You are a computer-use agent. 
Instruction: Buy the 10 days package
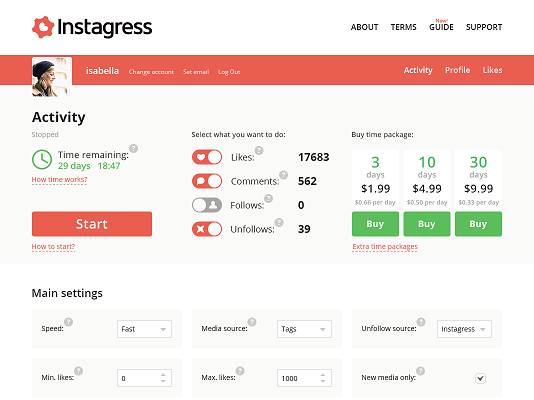point(427,224)
